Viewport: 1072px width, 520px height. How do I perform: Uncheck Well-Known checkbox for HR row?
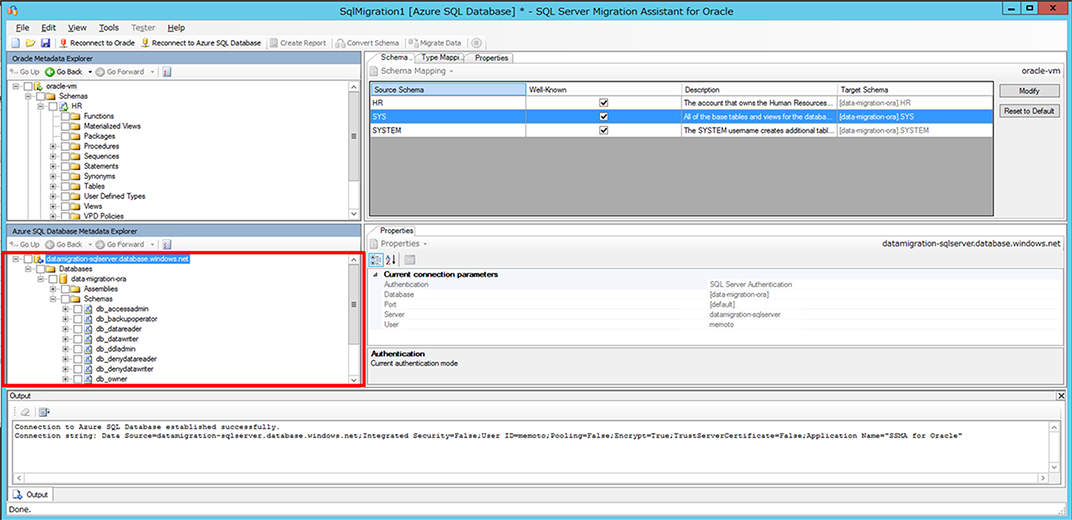(604, 102)
